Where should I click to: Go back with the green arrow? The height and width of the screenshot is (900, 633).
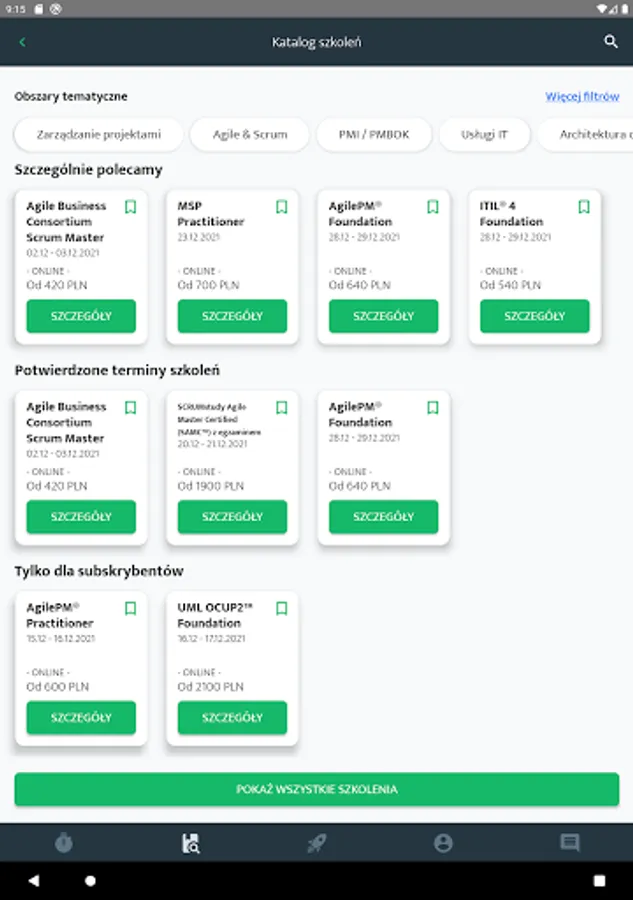point(22,42)
